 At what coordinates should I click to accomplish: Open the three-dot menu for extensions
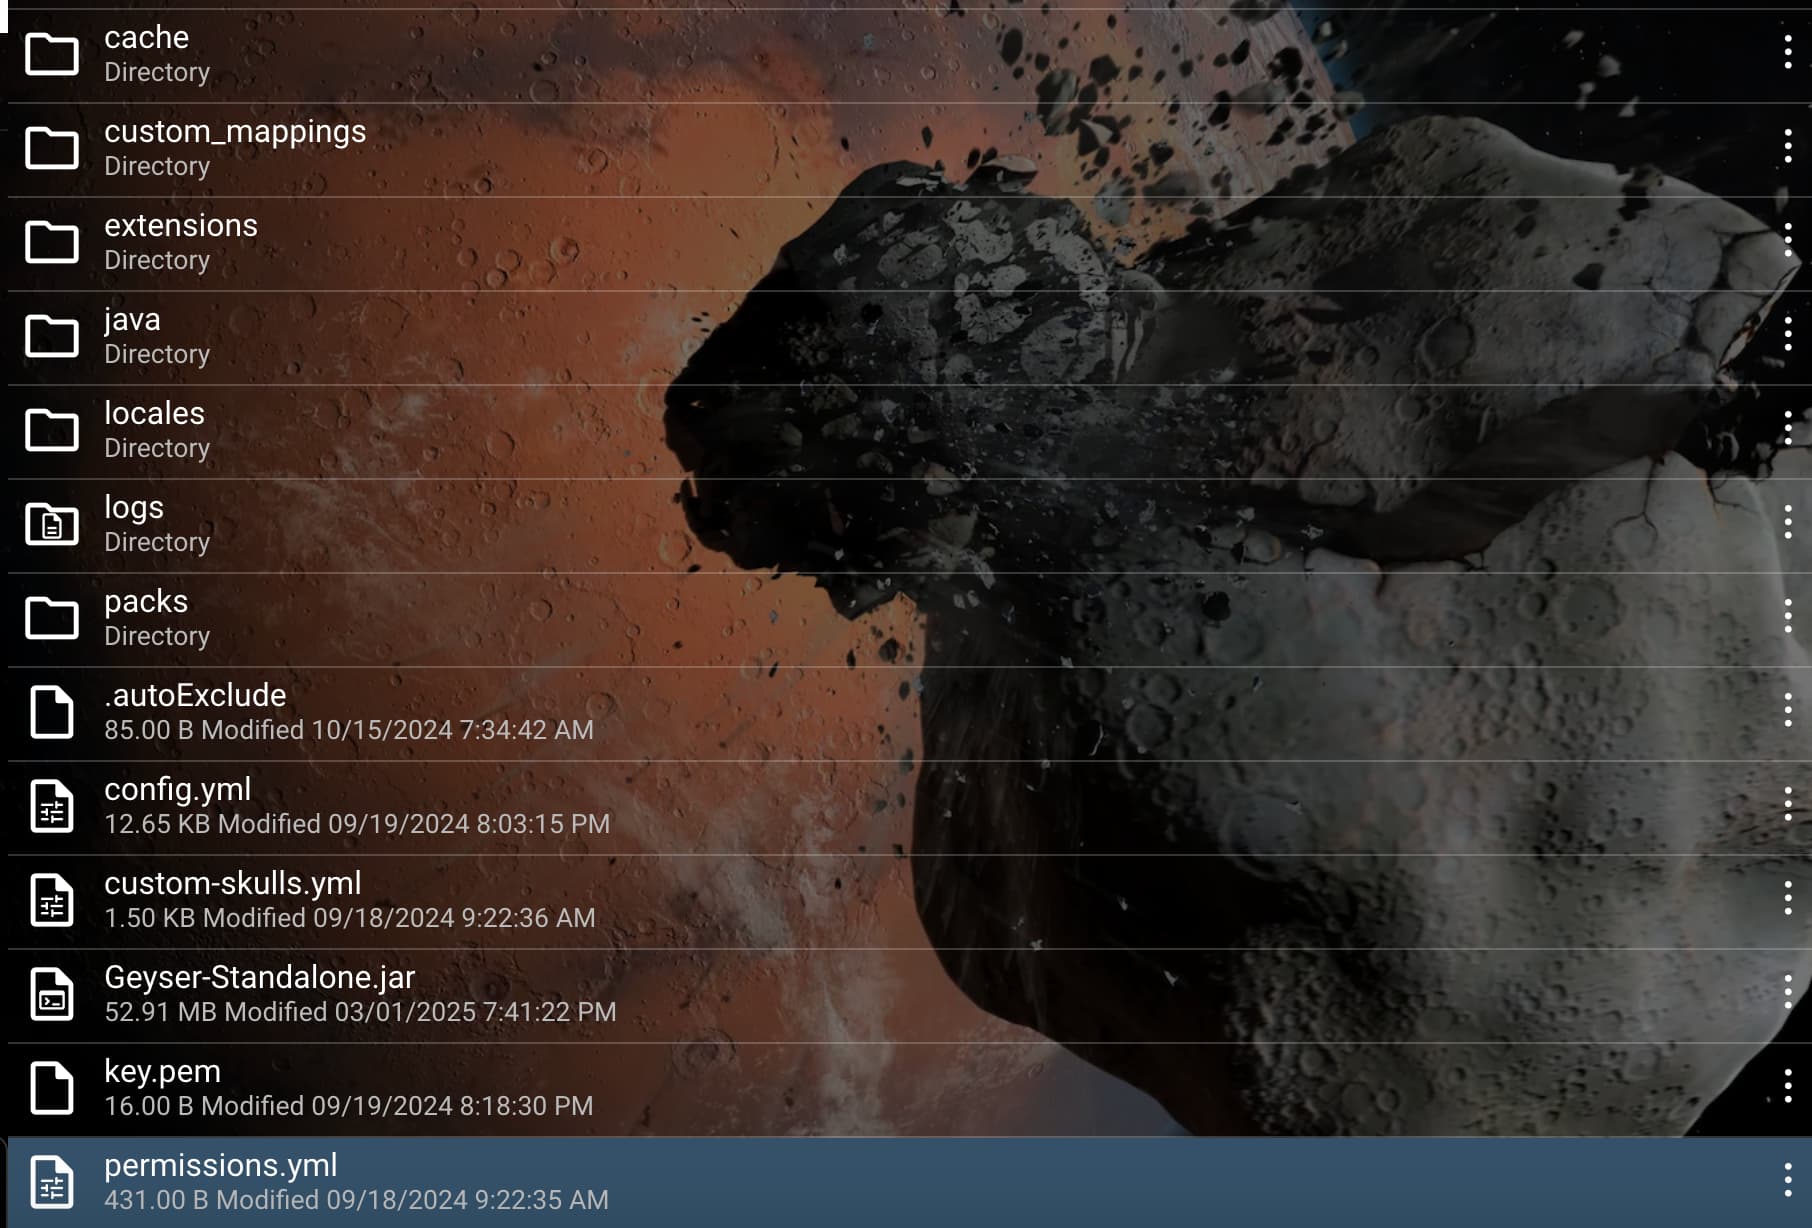pyautogui.click(x=1788, y=240)
